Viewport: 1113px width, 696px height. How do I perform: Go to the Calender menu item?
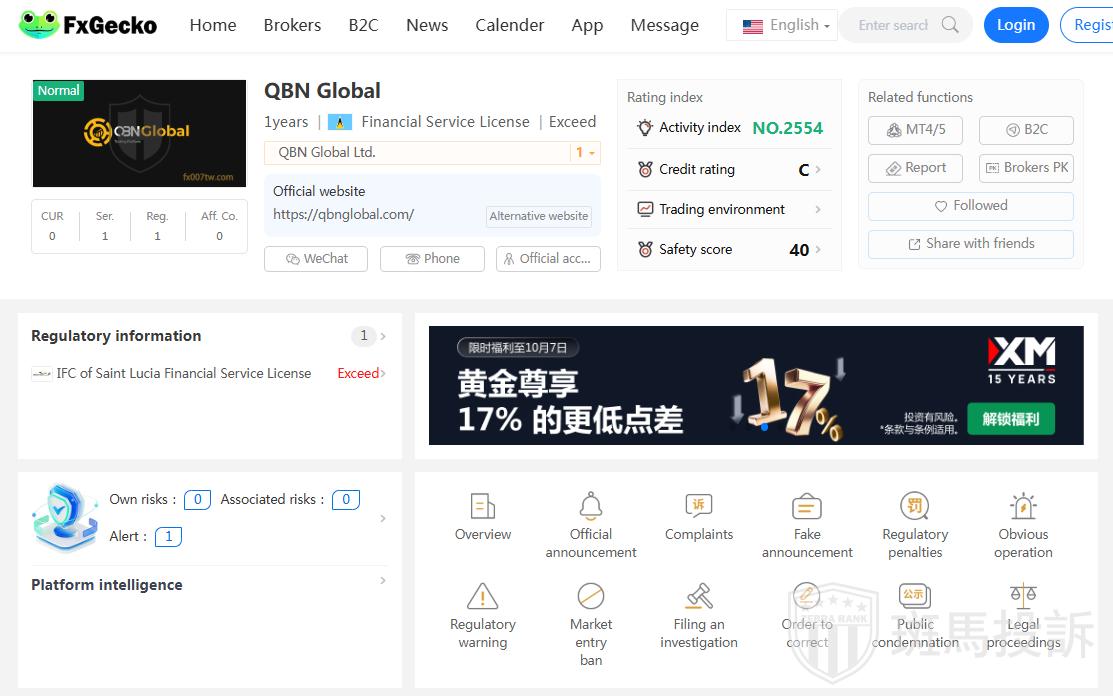(x=509, y=26)
